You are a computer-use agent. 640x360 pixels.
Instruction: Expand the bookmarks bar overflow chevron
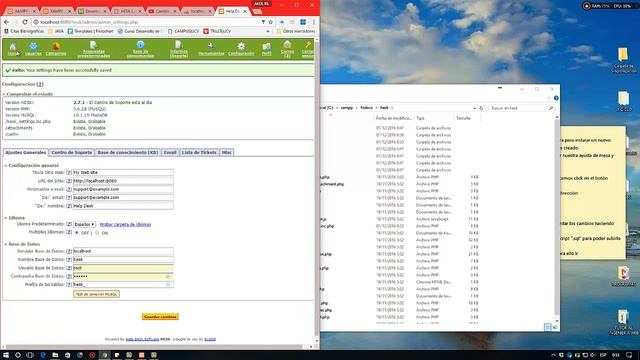268,31
